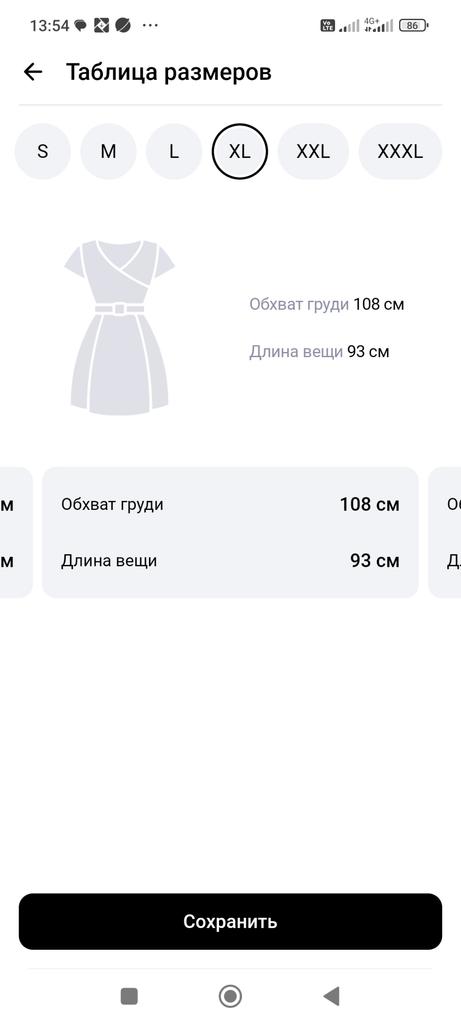
Task: Tap the Android home circle button
Action: (230, 996)
